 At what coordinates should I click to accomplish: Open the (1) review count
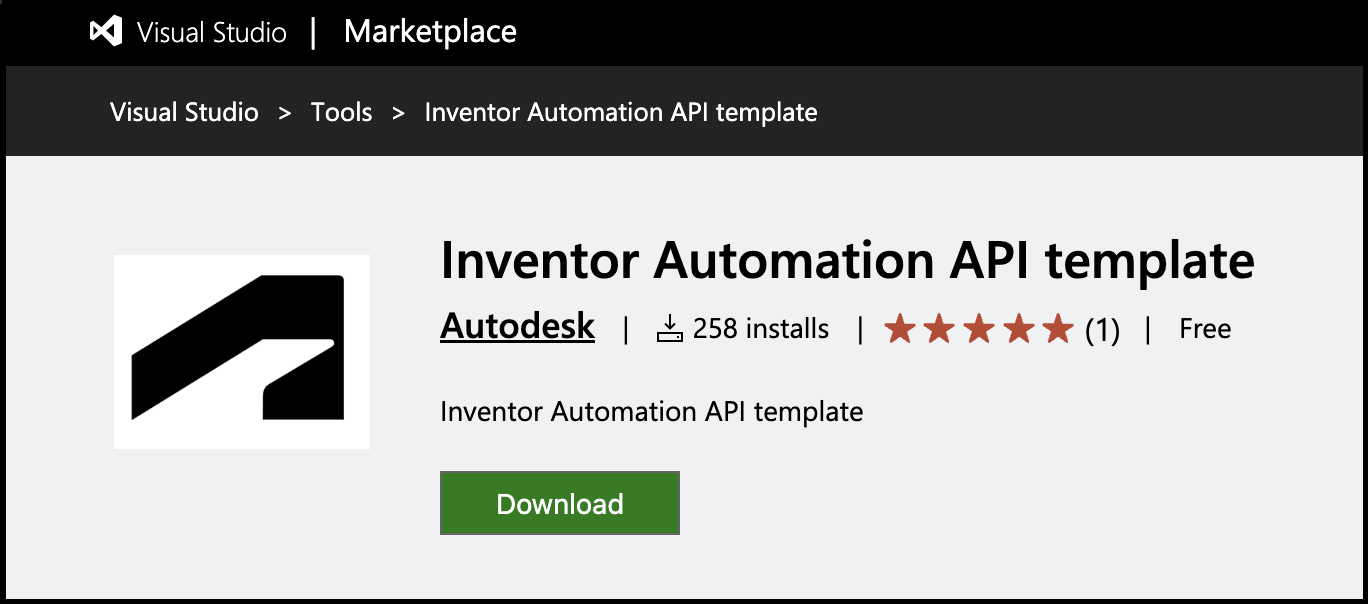click(x=1102, y=329)
